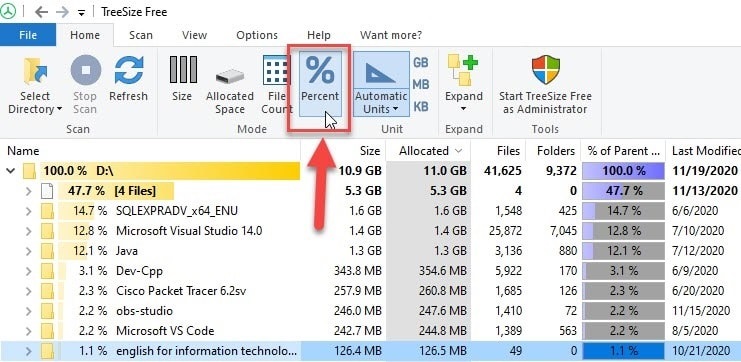The image size is (741, 362).
Task: Sort by the Size column header
Action: [x=343, y=151]
